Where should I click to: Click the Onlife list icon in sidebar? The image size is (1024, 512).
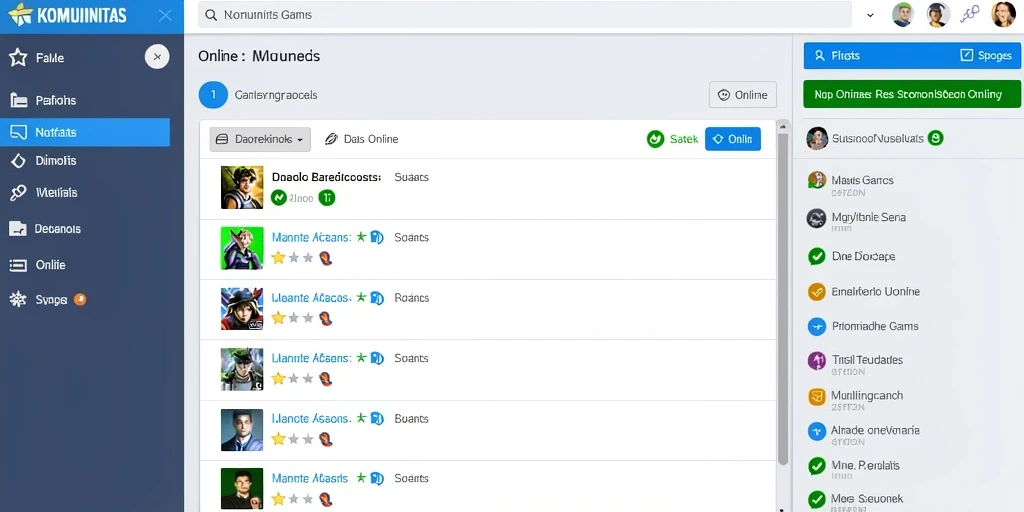[18, 265]
